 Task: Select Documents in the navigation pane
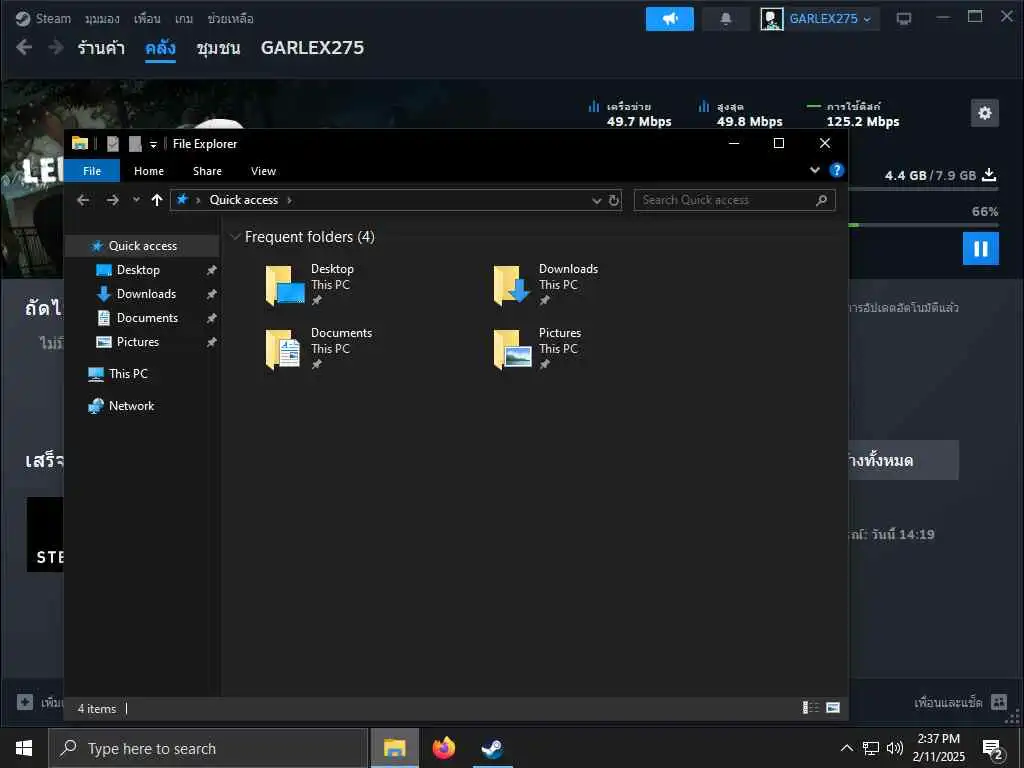pos(147,318)
